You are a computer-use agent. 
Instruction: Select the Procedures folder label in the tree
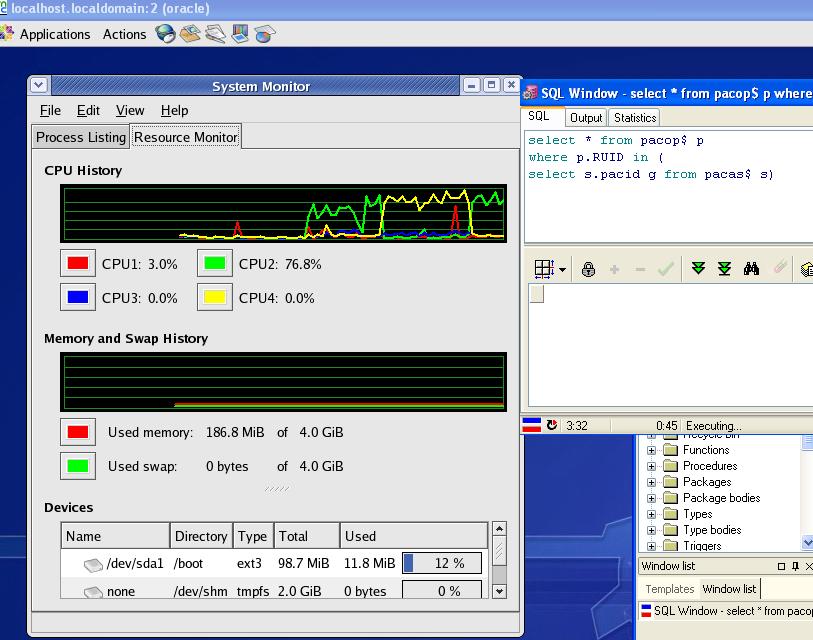[710, 466]
